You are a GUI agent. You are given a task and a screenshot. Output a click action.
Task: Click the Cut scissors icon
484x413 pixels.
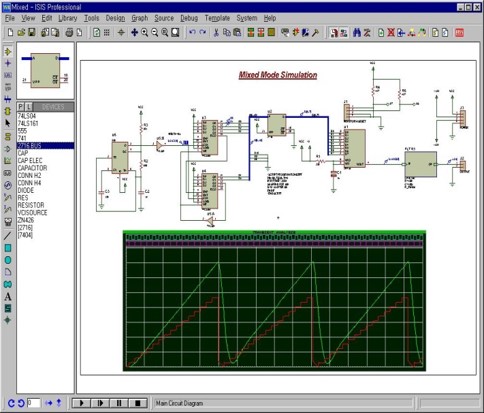(216, 32)
